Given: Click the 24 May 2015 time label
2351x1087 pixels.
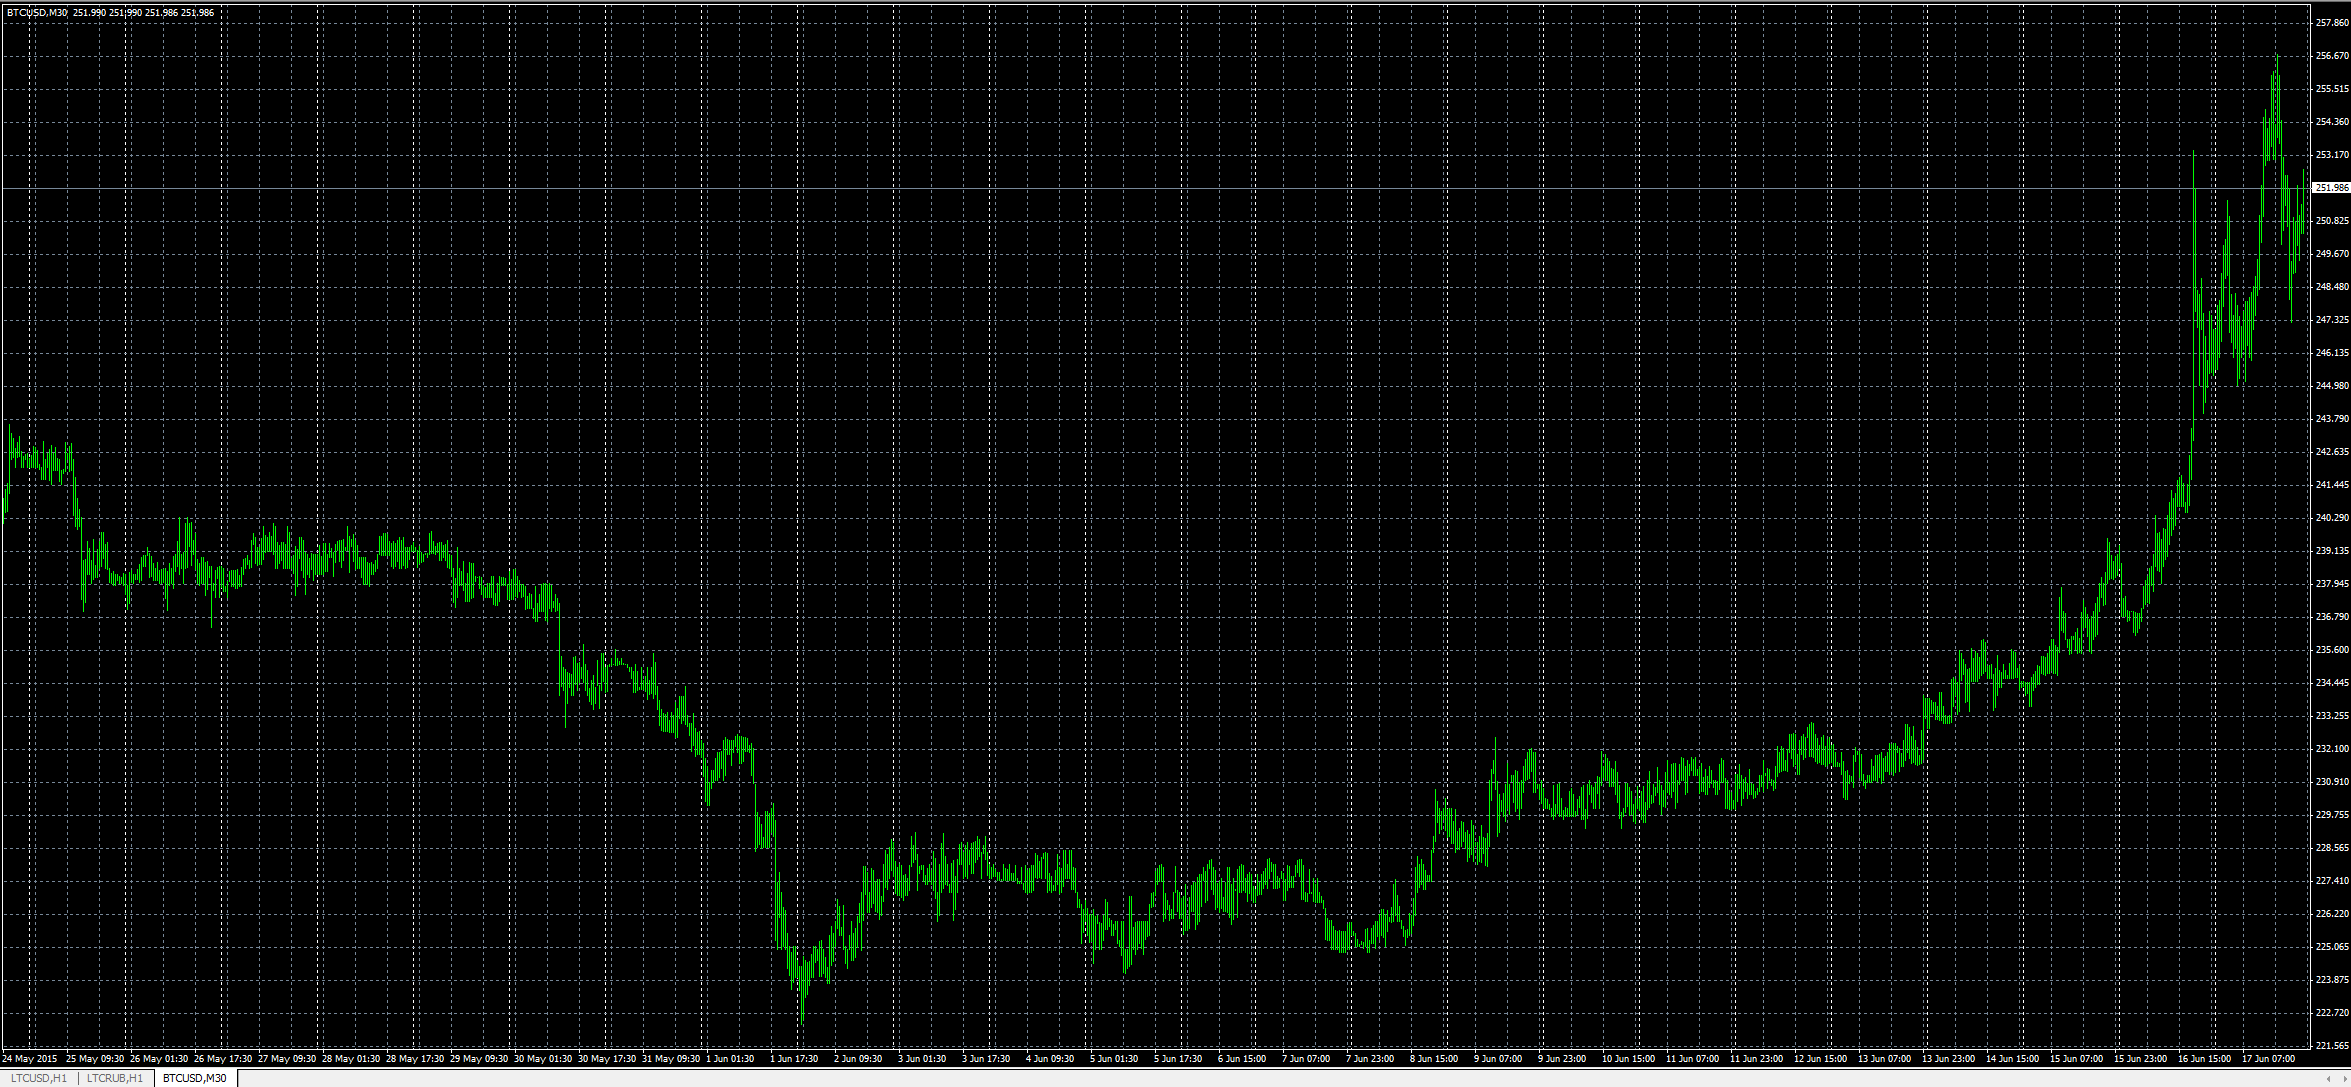Looking at the screenshot, I should point(30,1058).
